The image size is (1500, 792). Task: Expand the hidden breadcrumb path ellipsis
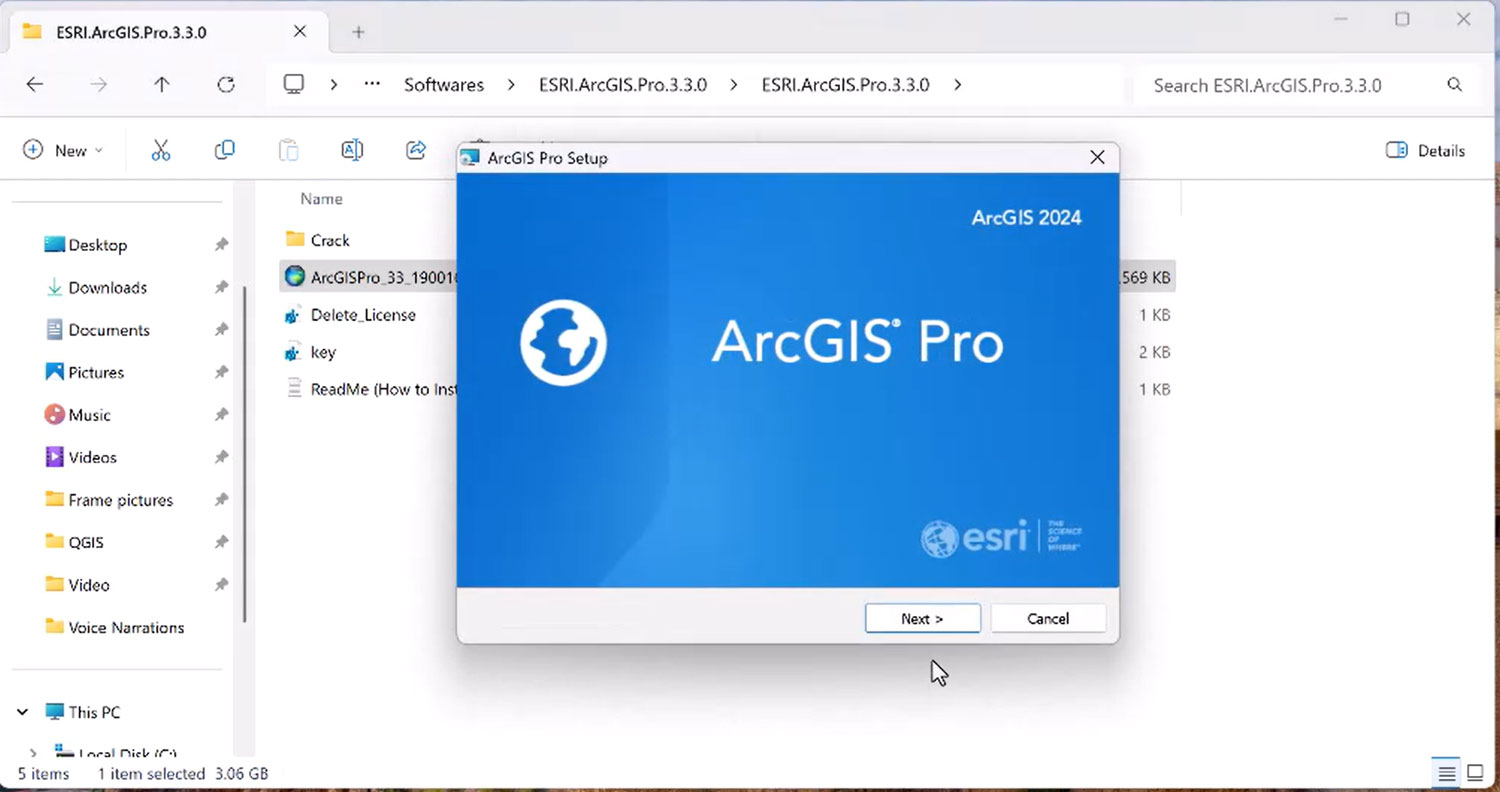pos(372,85)
